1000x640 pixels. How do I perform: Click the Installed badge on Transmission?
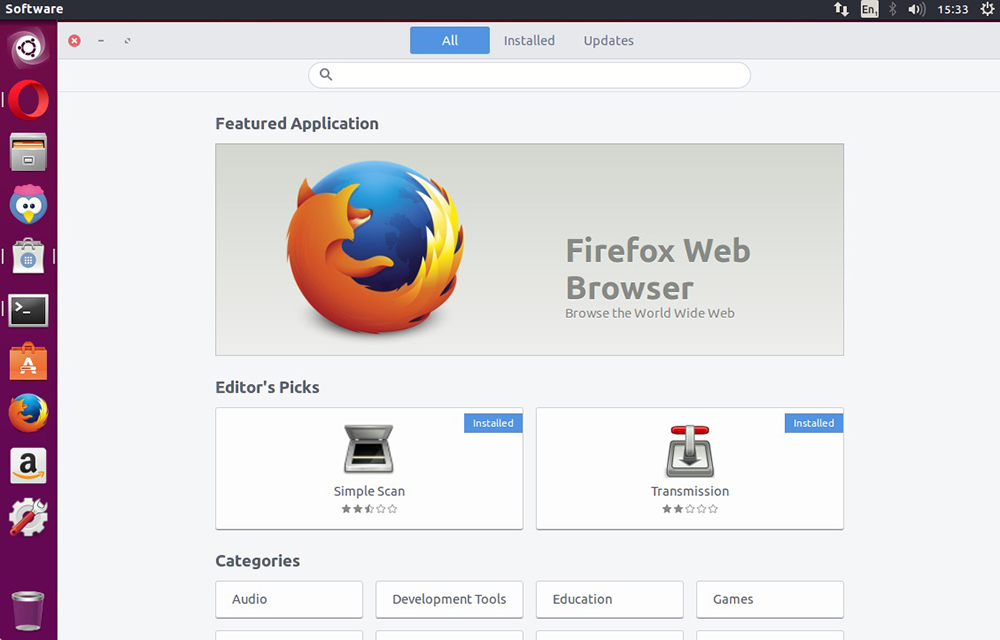(814, 423)
